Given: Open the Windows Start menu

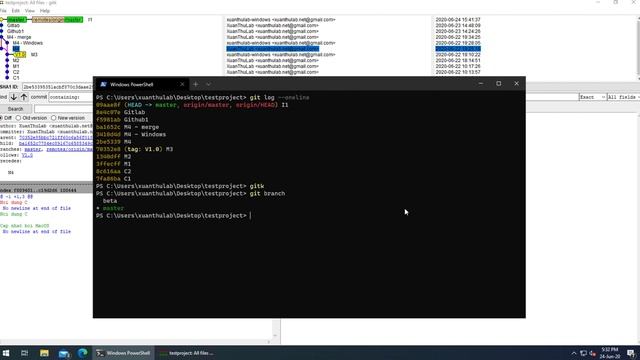Looking at the screenshot, I should (6, 353).
